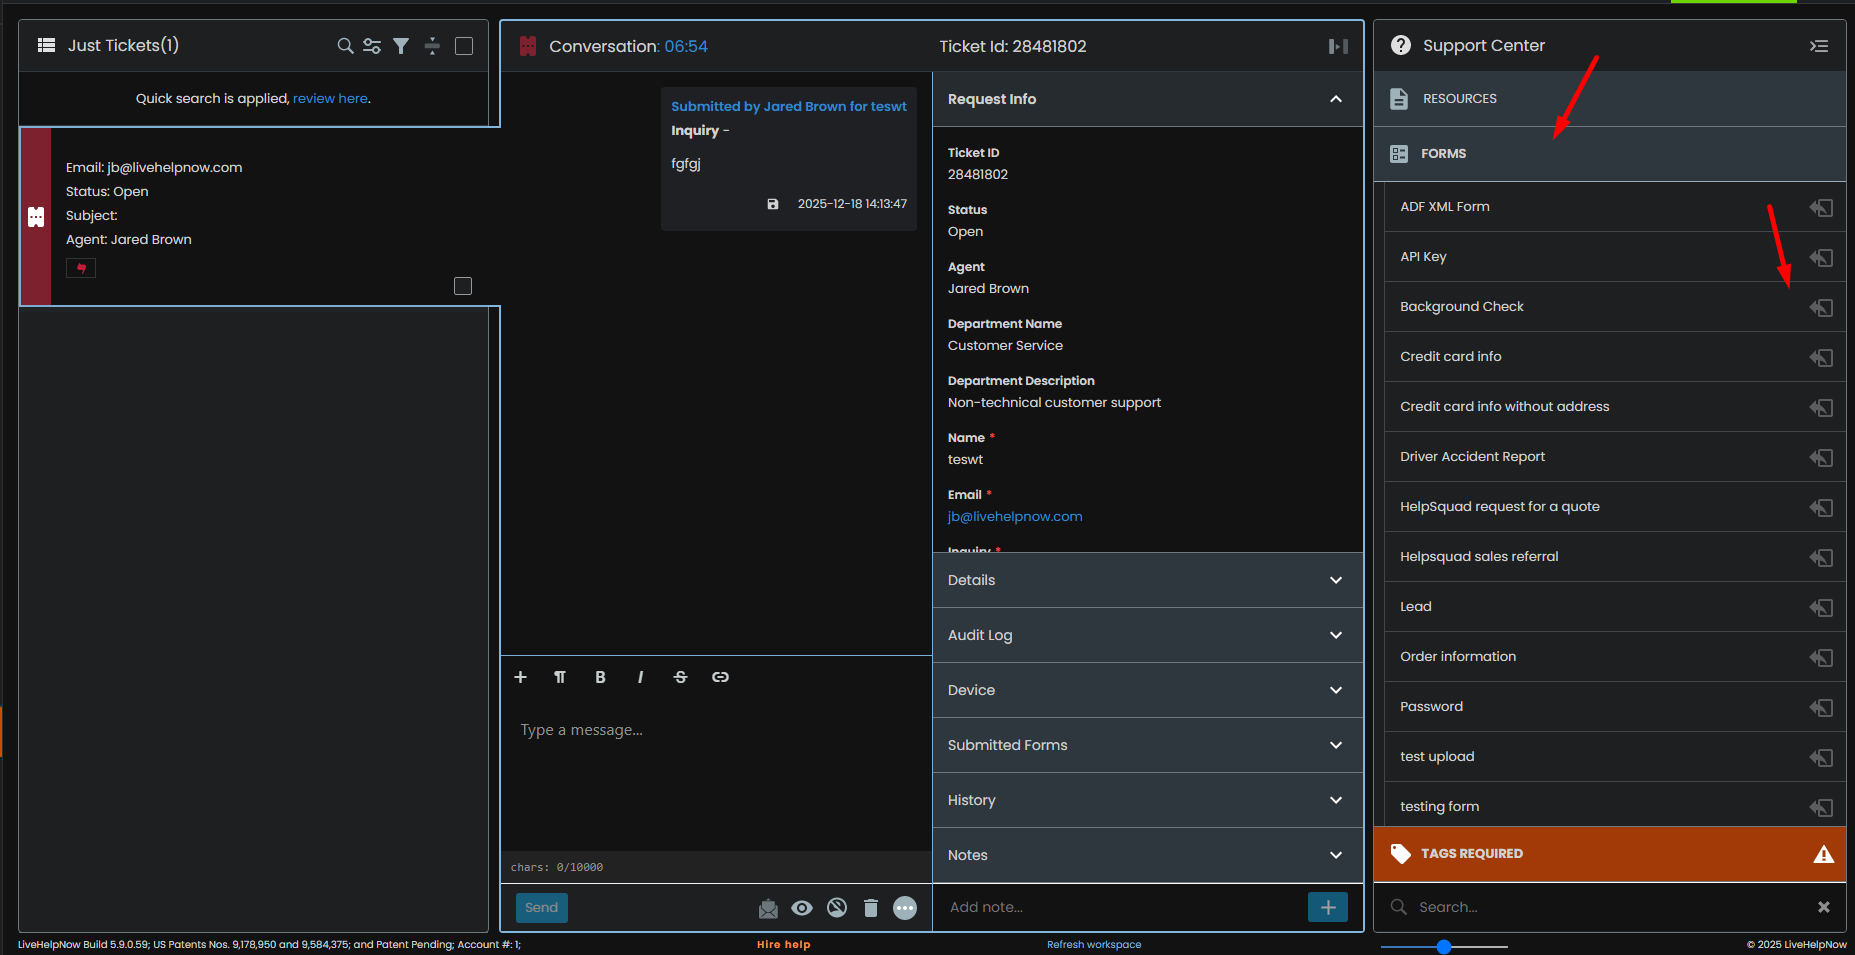This screenshot has width=1855, height=955.
Task: Click the more options ellipsis button
Action: [904, 908]
